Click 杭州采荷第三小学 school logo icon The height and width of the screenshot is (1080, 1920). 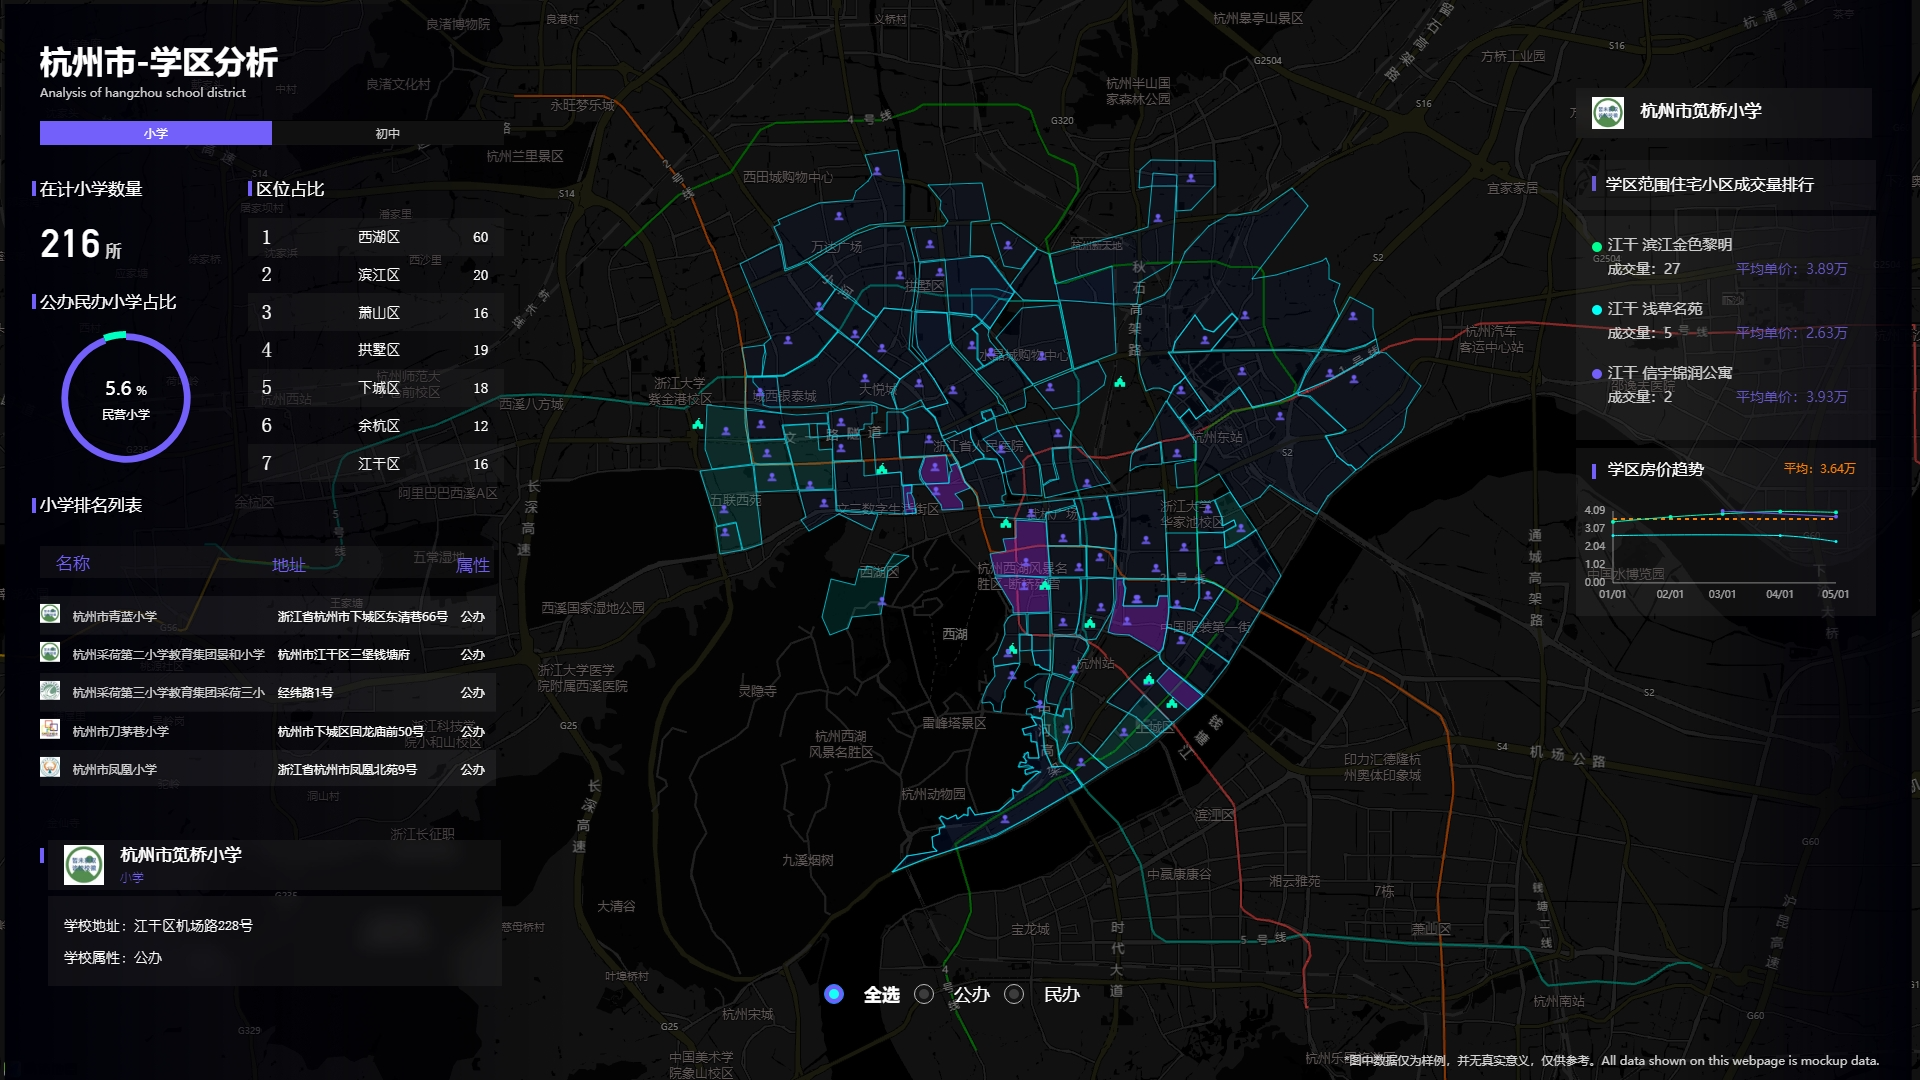coord(50,691)
